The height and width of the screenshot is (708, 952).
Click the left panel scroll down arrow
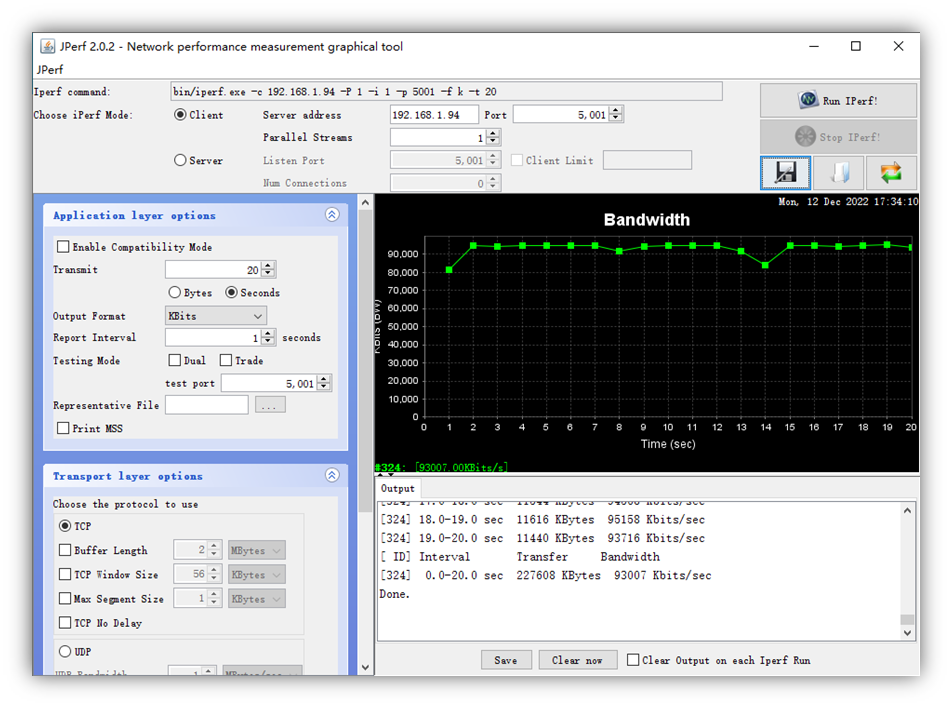(x=365, y=667)
